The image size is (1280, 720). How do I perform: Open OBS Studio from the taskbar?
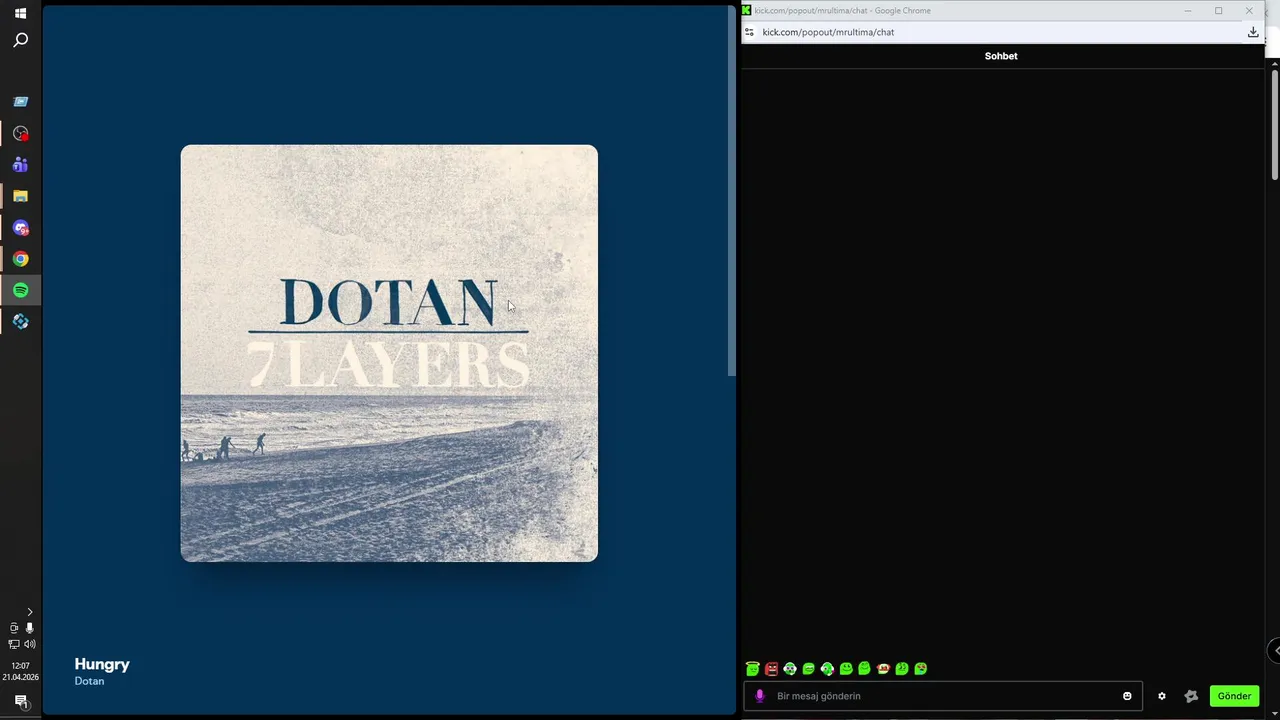click(20, 133)
